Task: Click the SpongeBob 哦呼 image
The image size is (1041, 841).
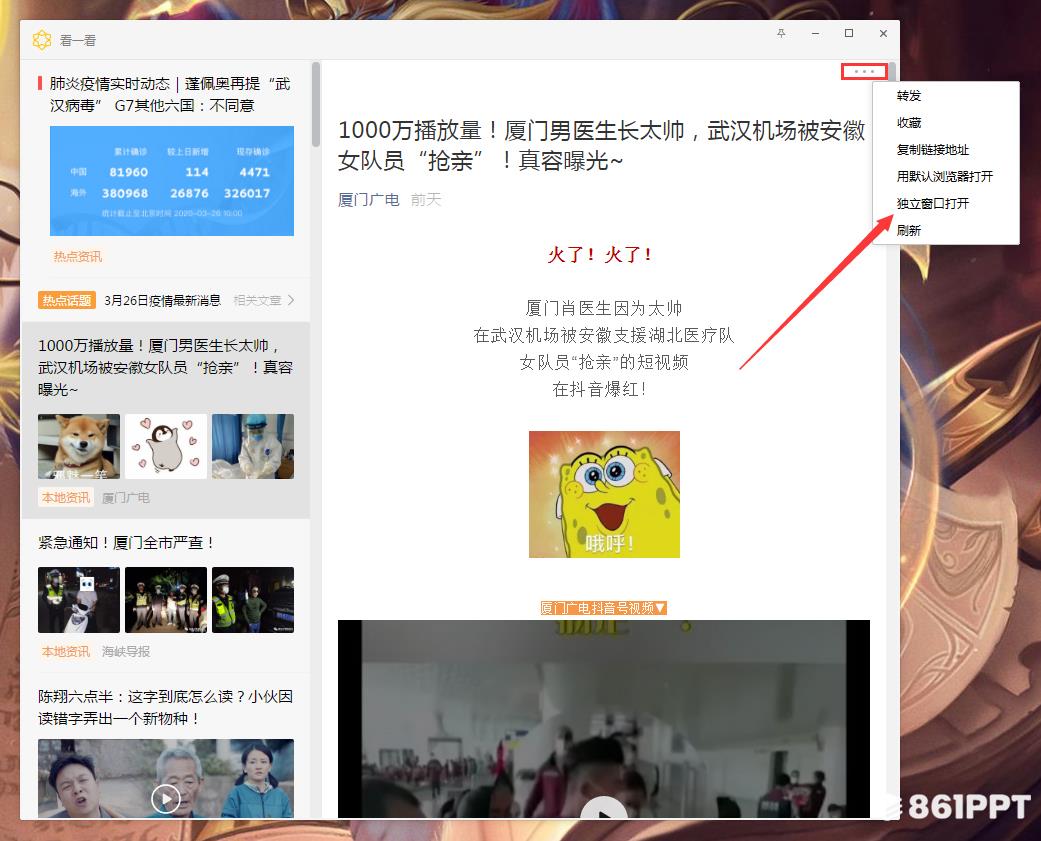Action: [604, 494]
